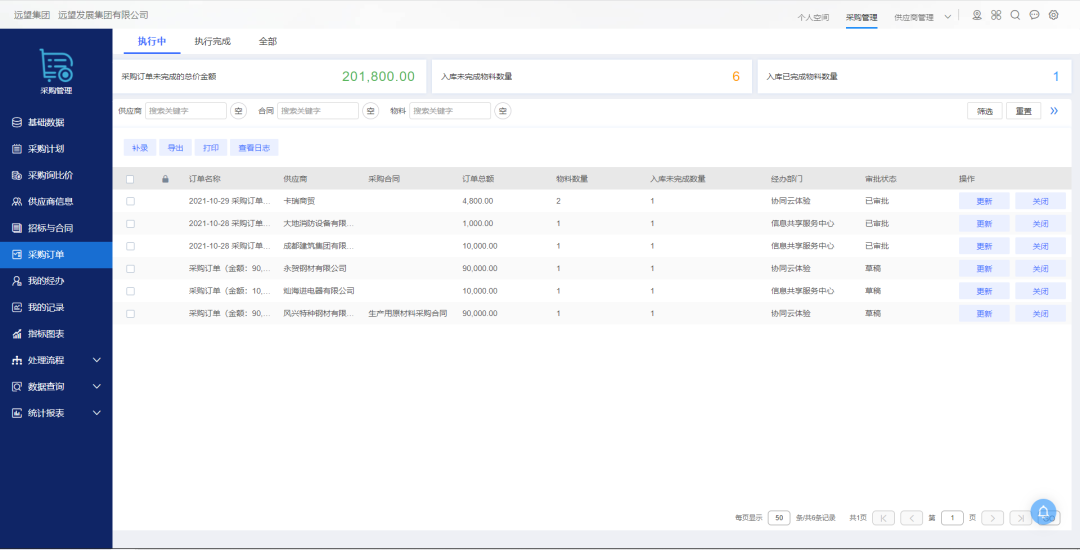Check the row for 灿海进电器有限公司 order

pyautogui.click(x=130, y=291)
